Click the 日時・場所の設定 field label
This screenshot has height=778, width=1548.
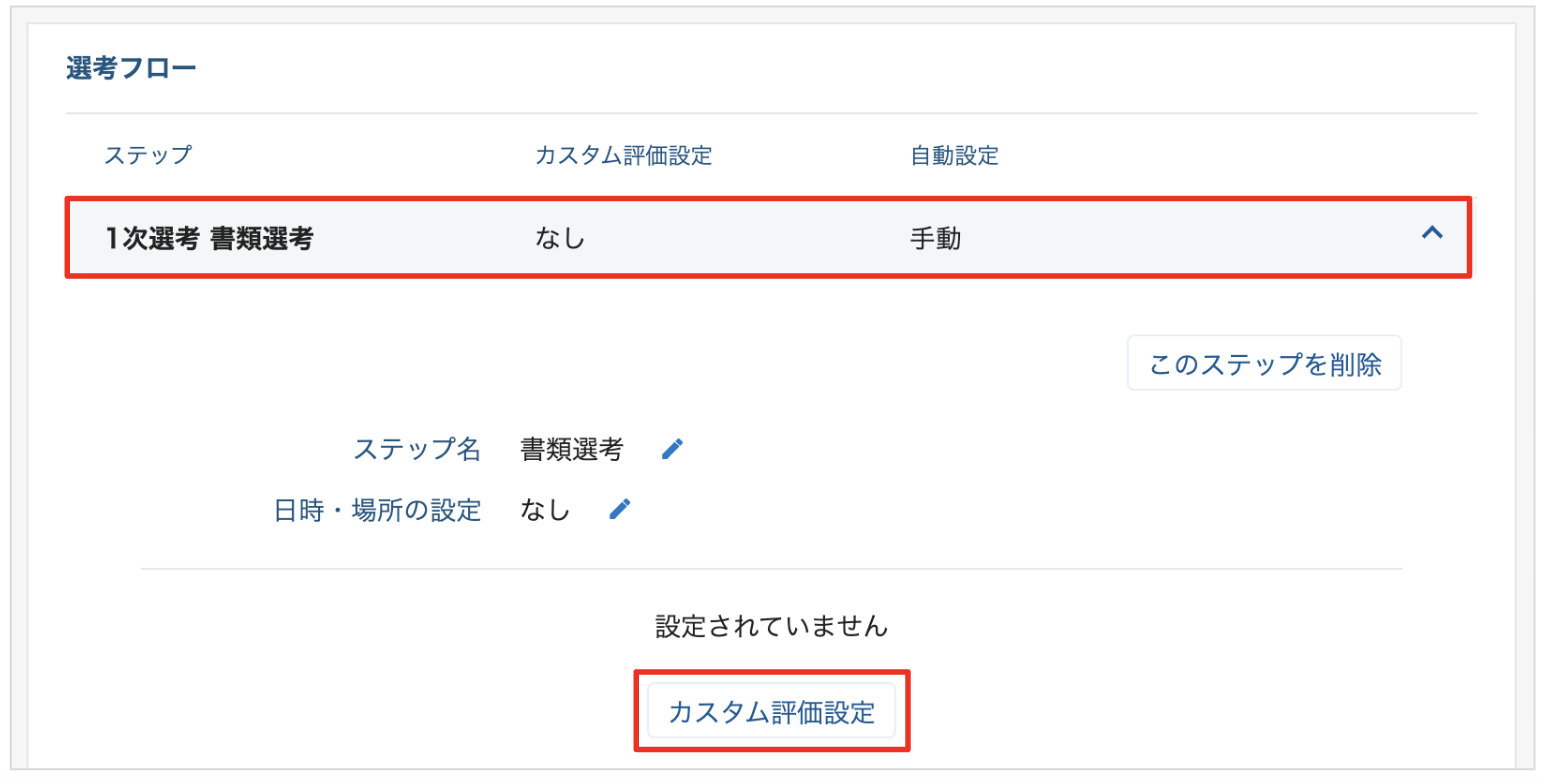[x=377, y=510]
